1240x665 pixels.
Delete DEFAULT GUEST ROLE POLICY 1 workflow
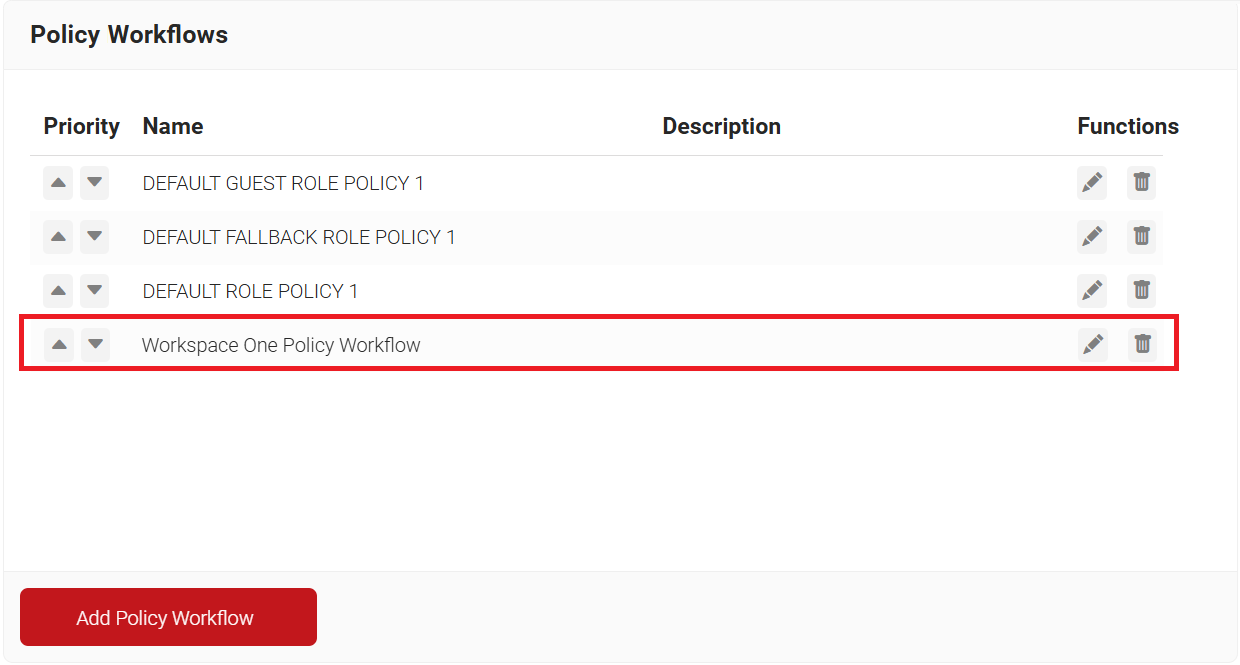[1141, 183]
